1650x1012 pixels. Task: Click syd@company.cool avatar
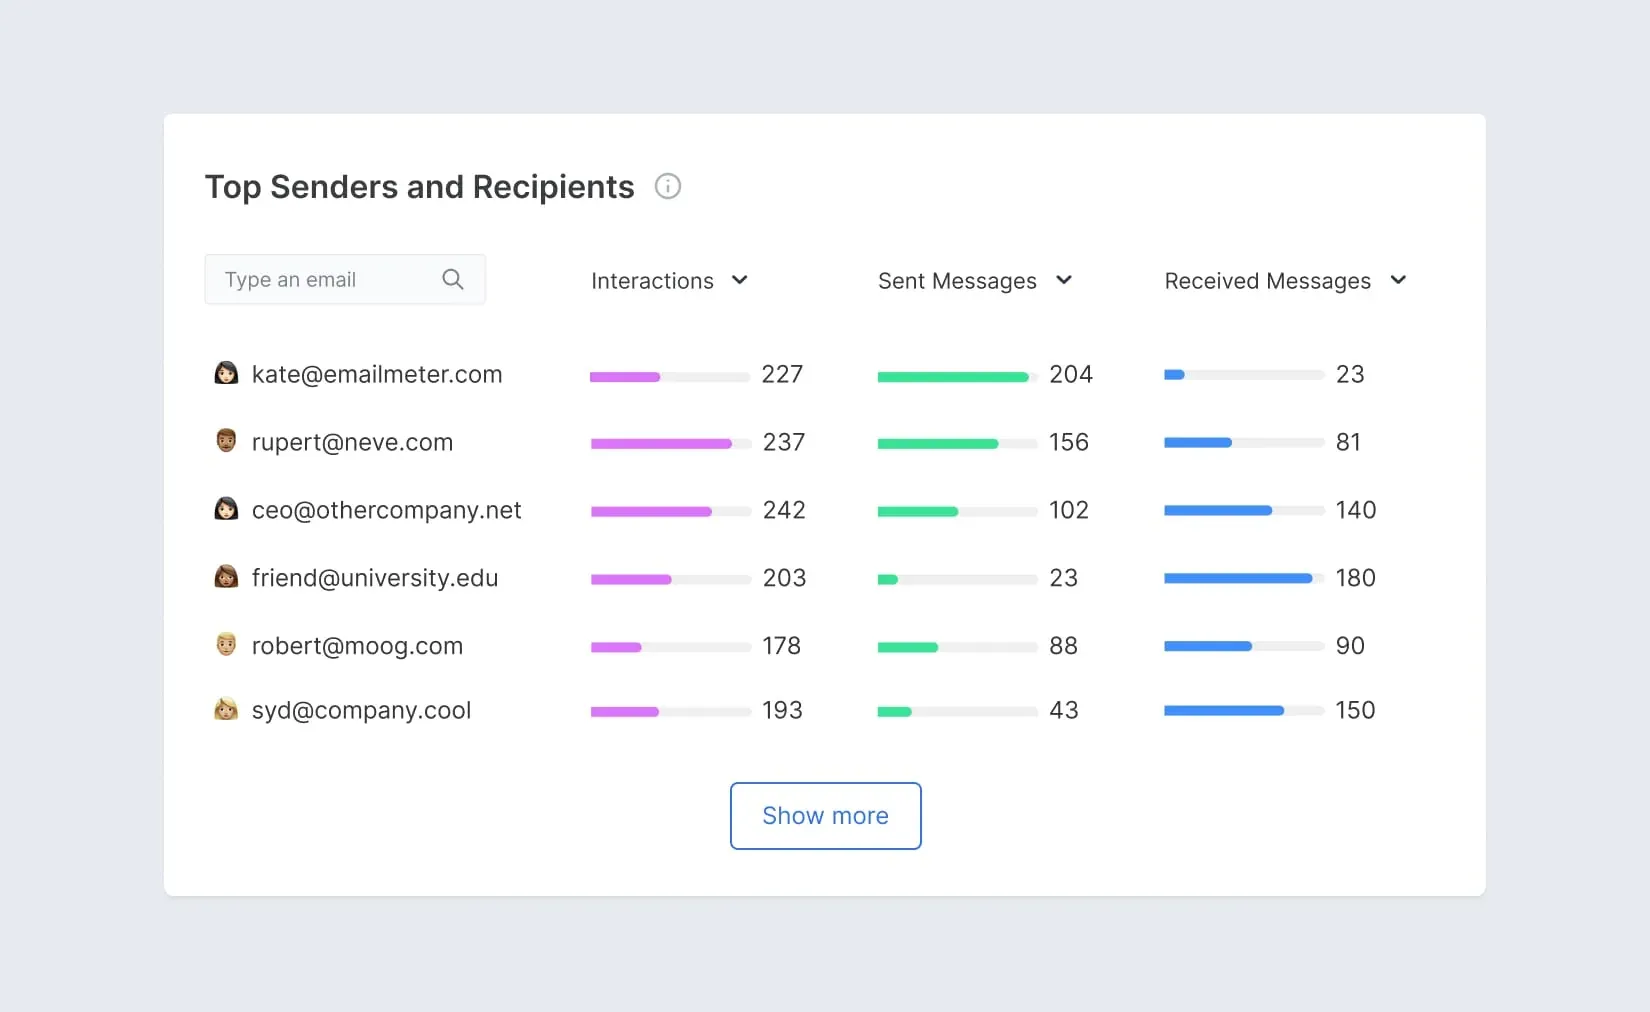tap(226, 709)
